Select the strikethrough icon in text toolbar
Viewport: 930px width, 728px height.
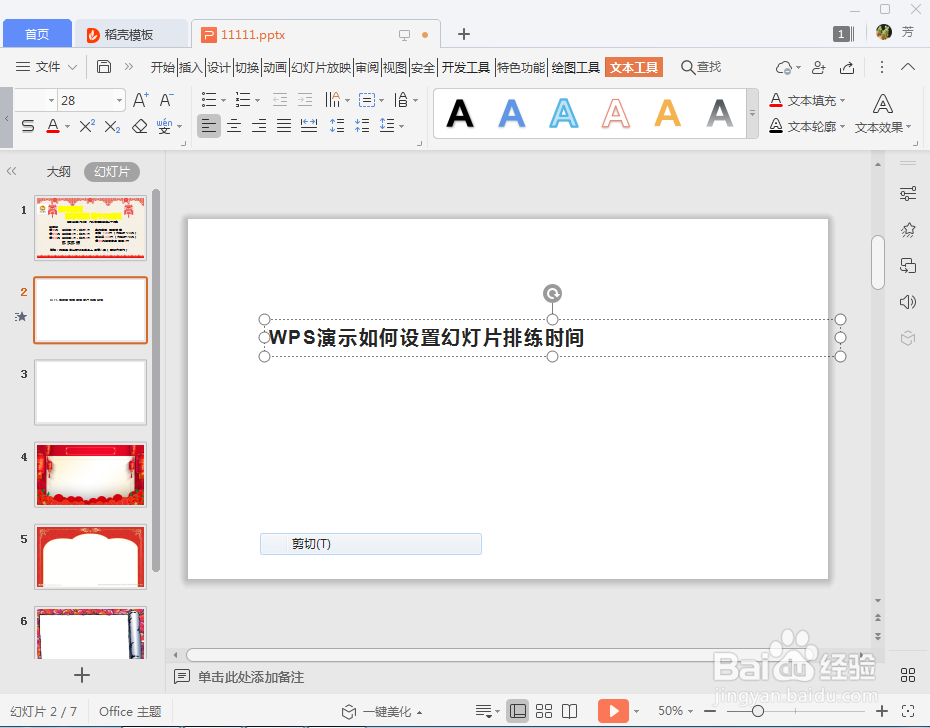point(28,125)
